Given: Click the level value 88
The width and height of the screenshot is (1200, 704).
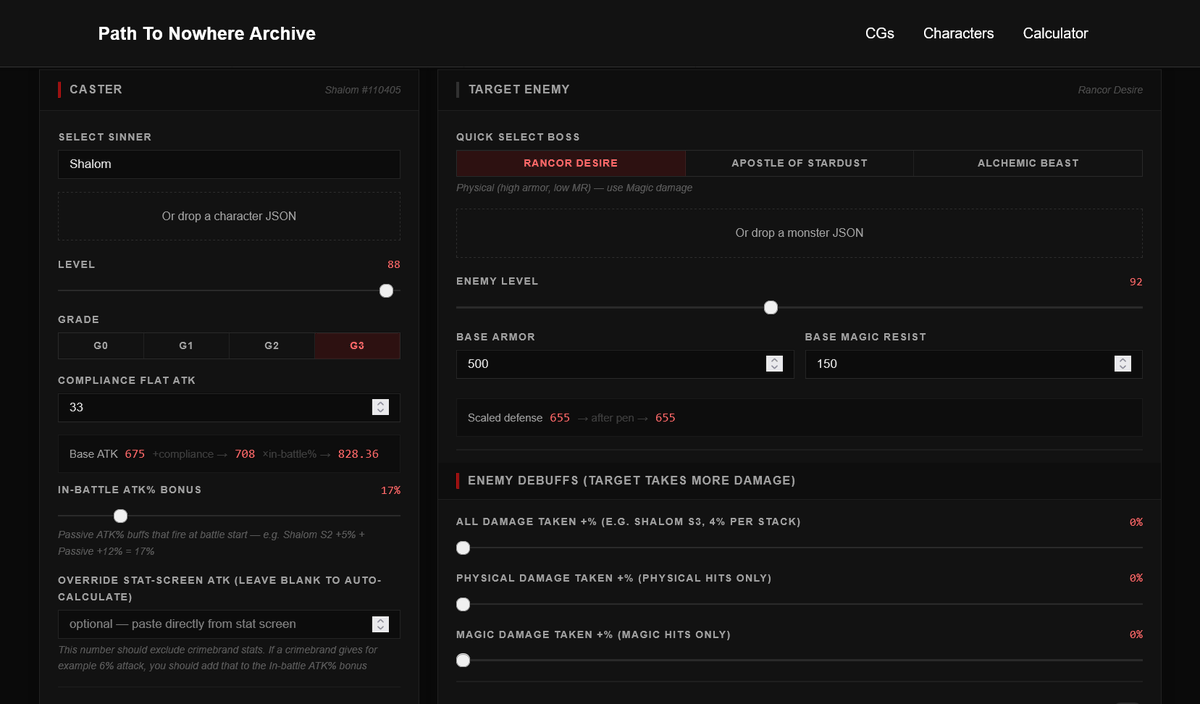Looking at the screenshot, I should (x=393, y=265).
